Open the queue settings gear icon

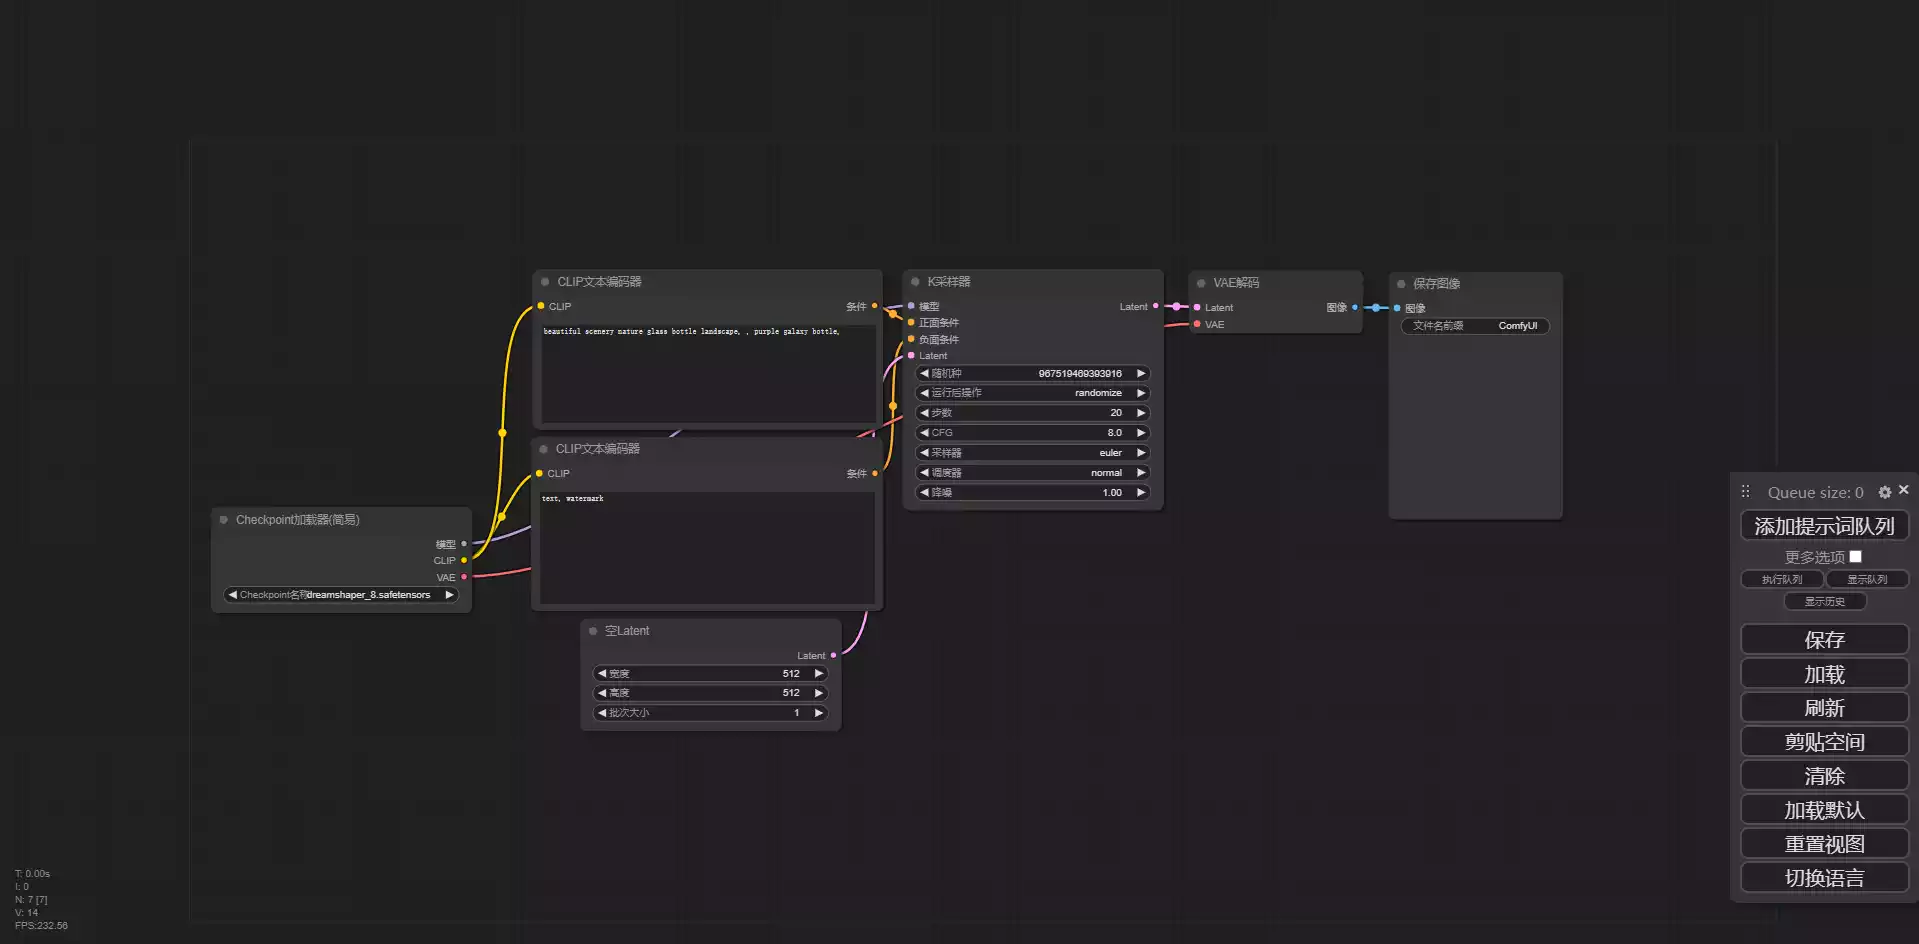pyautogui.click(x=1884, y=492)
